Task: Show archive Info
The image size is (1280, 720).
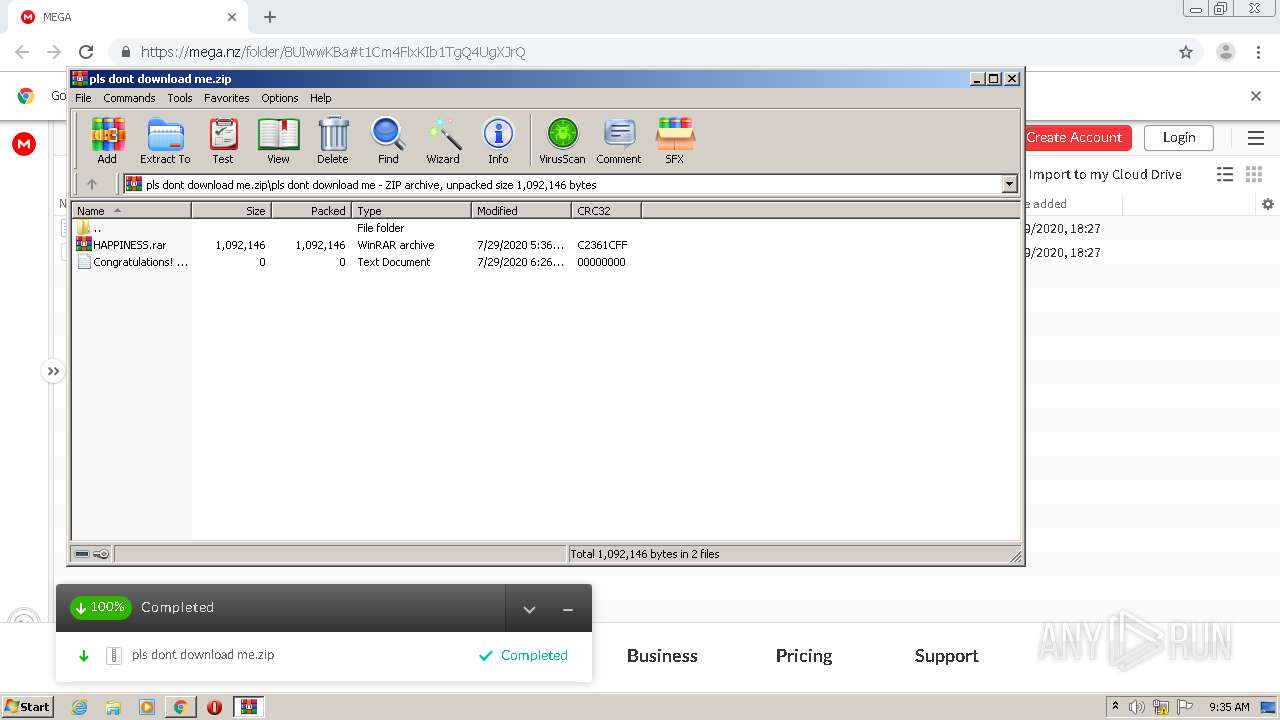Action: [498, 140]
